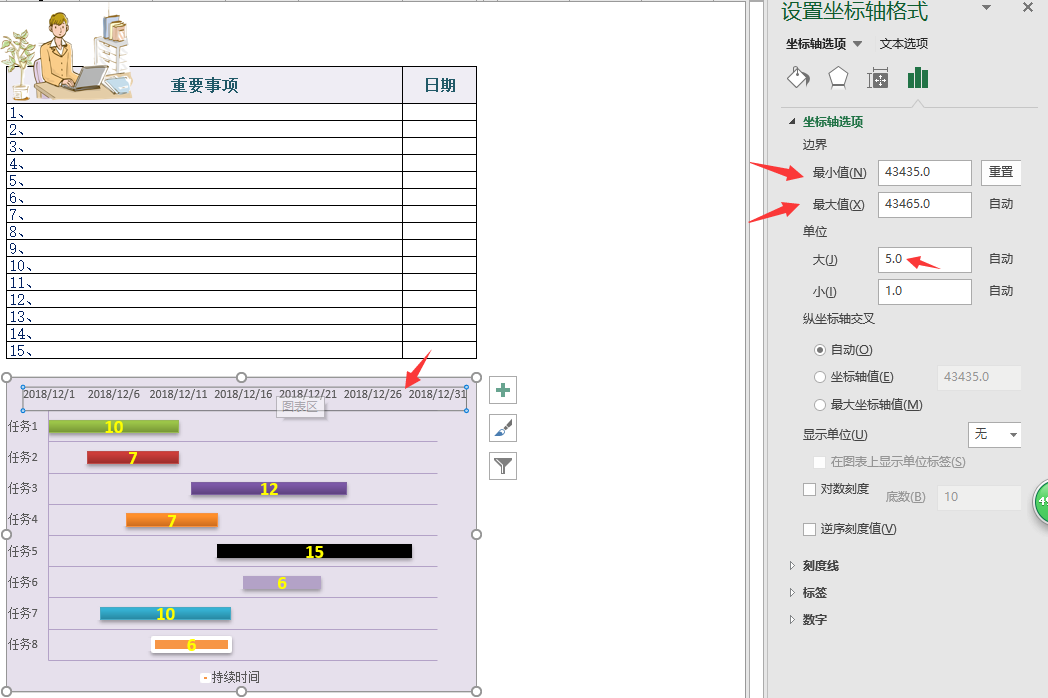
Task: Close the Format Axis pane
Action: click(x=1028, y=7)
